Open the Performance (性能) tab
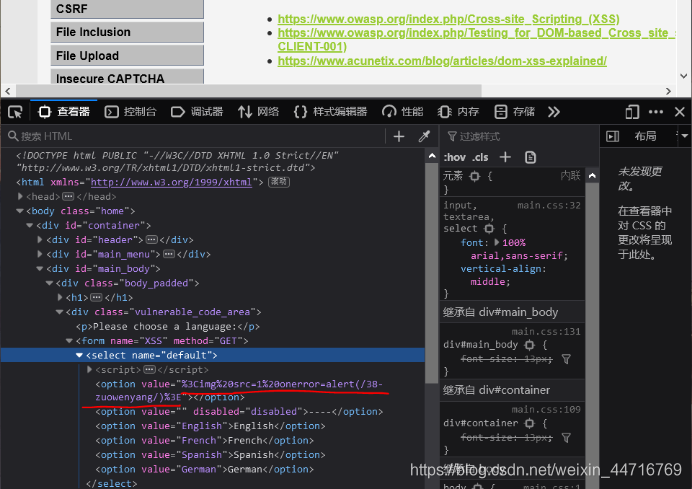This screenshot has height=489, width=692. 403,112
